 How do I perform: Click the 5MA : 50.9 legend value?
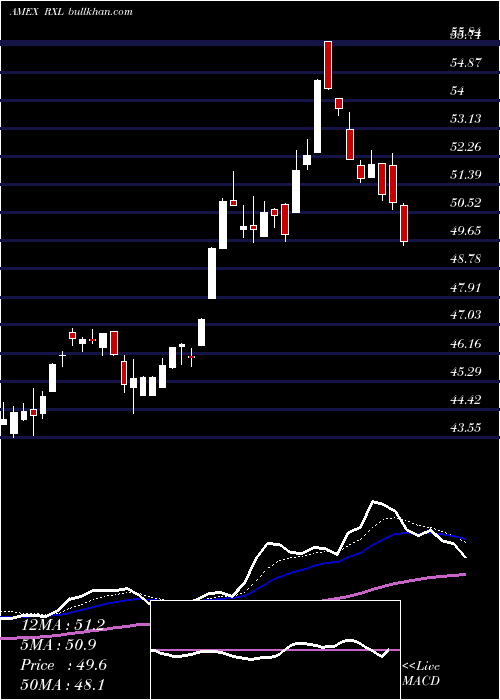pyautogui.click(x=58, y=645)
